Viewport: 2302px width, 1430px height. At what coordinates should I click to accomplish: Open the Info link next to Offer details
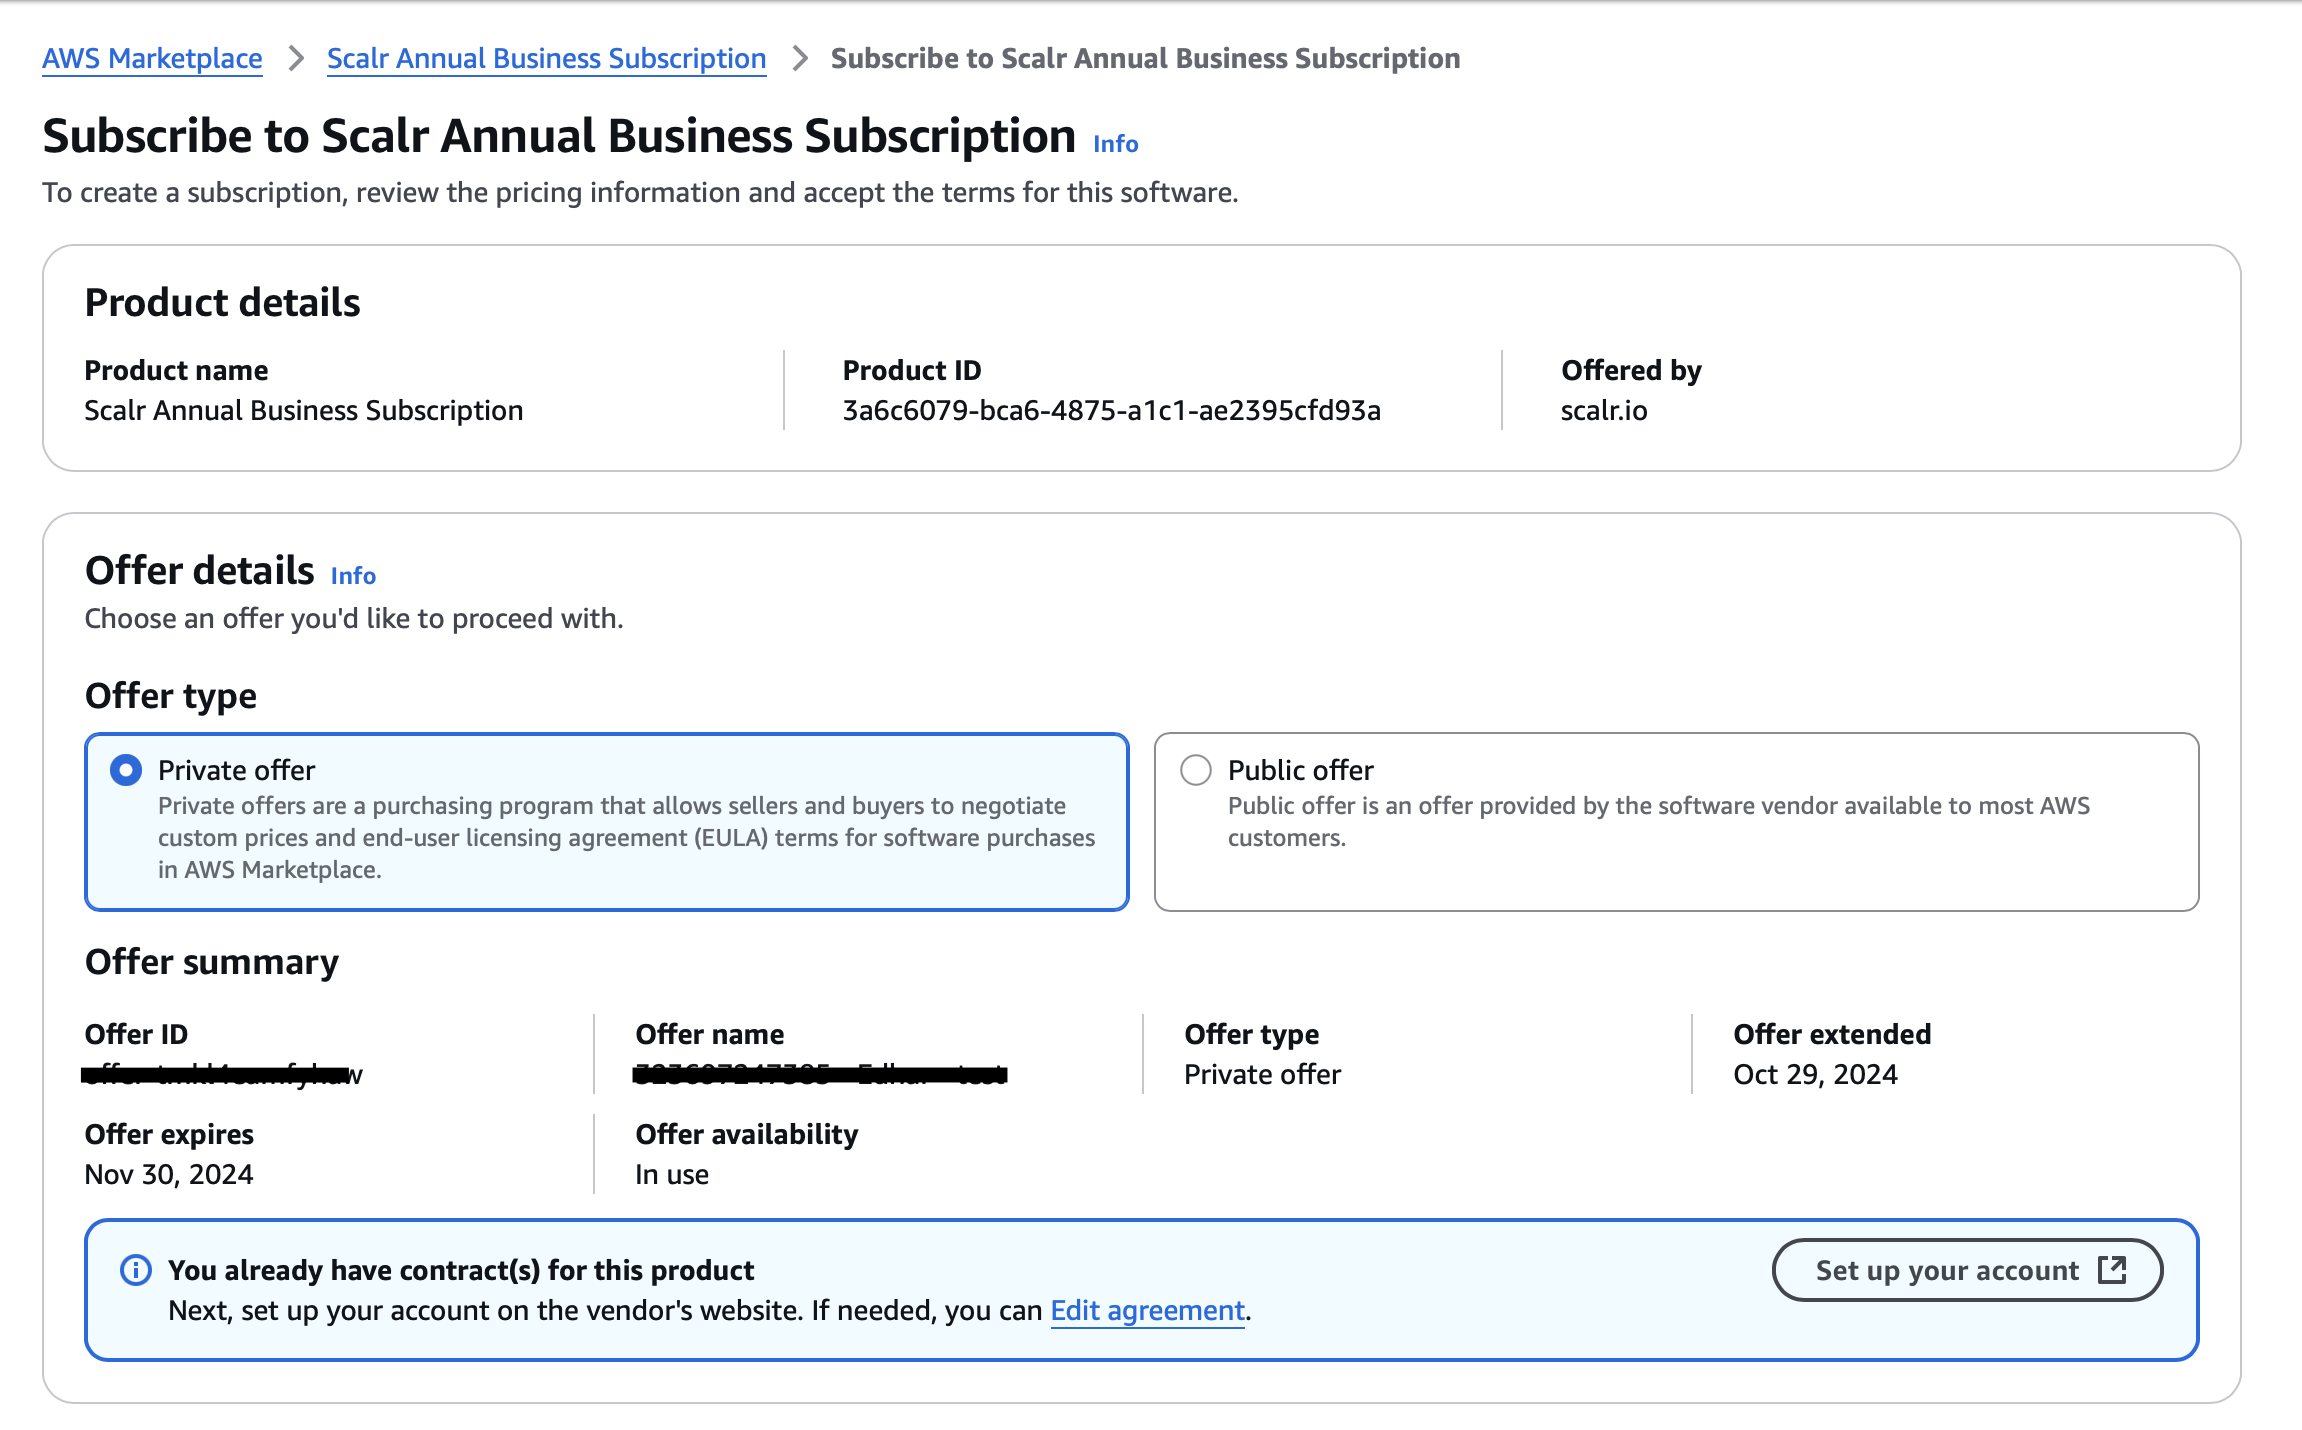[353, 576]
